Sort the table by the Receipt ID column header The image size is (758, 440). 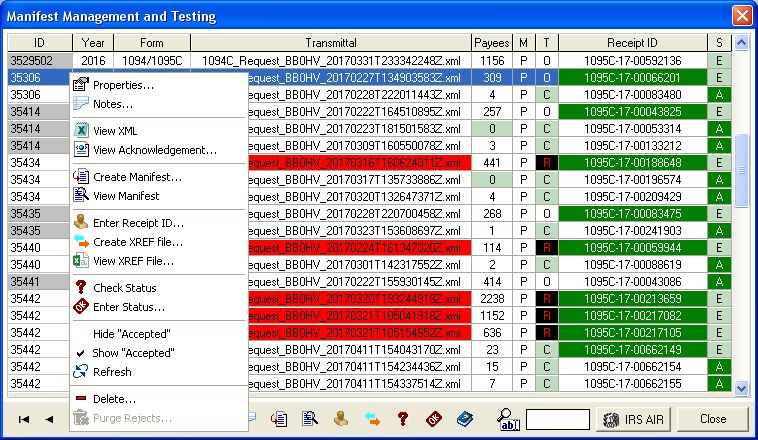pos(632,43)
